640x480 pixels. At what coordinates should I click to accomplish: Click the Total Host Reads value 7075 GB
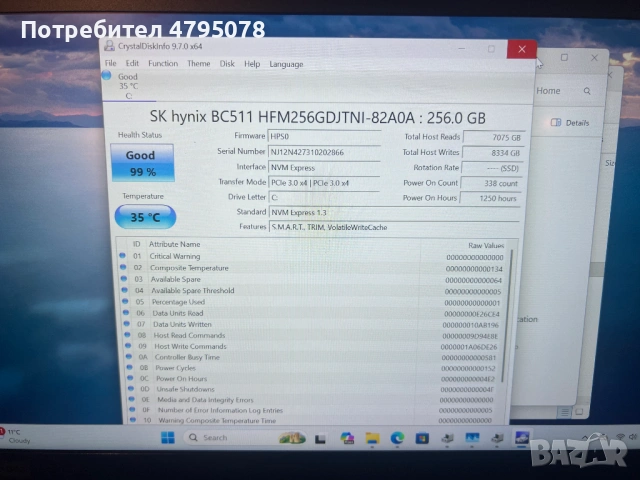point(493,138)
